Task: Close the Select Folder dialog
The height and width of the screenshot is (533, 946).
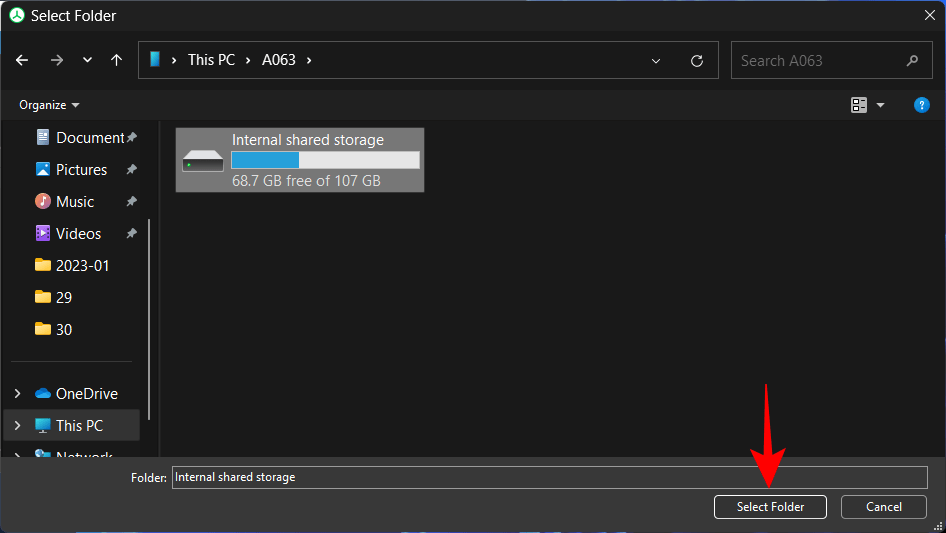Action: pos(930,16)
